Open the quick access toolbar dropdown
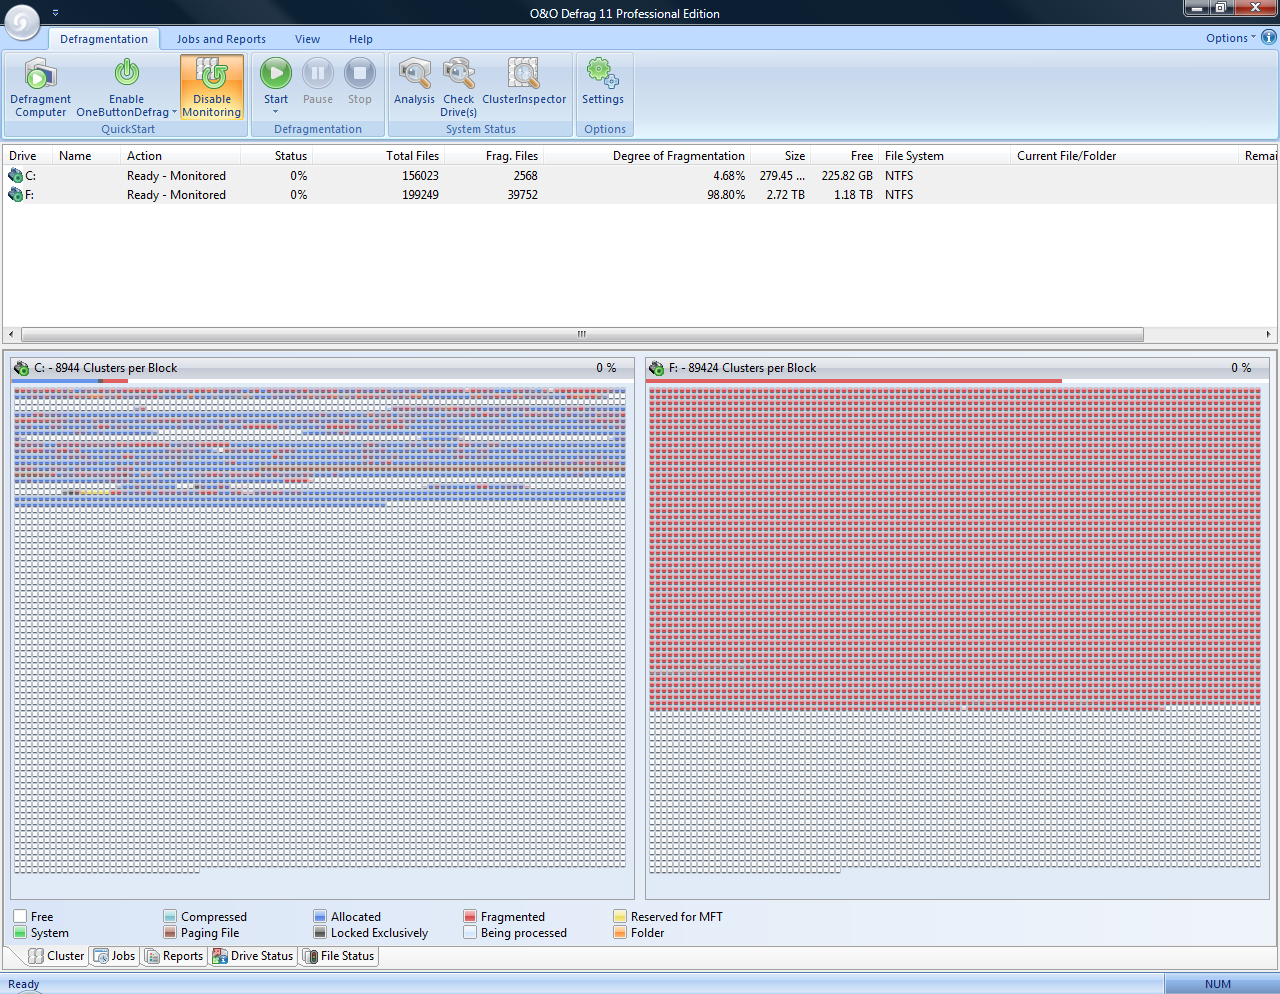This screenshot has width=1280, height=994. click(56, 13)
